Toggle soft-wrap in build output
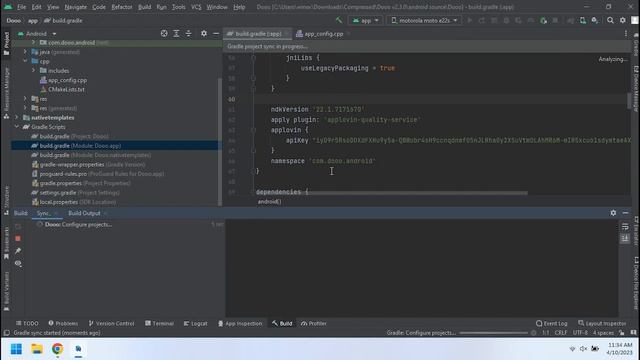The height and width of the screenshot is (360, 640). 625,227
